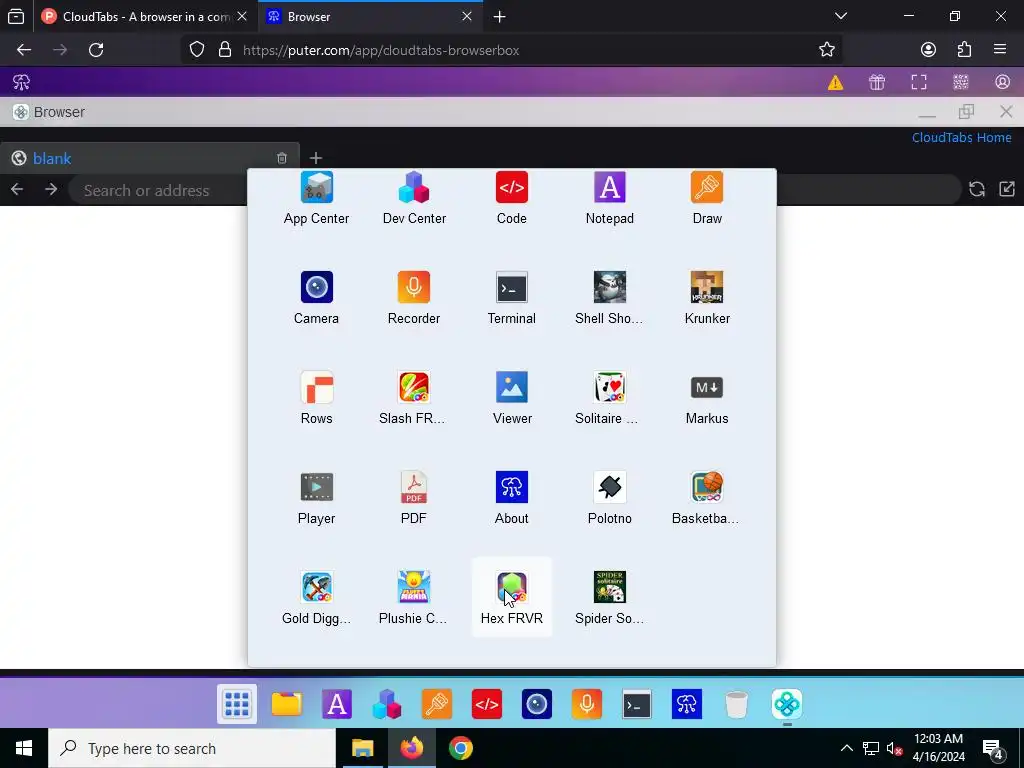
Task: Open Plushie Connect game
Action: pos(414,598)
